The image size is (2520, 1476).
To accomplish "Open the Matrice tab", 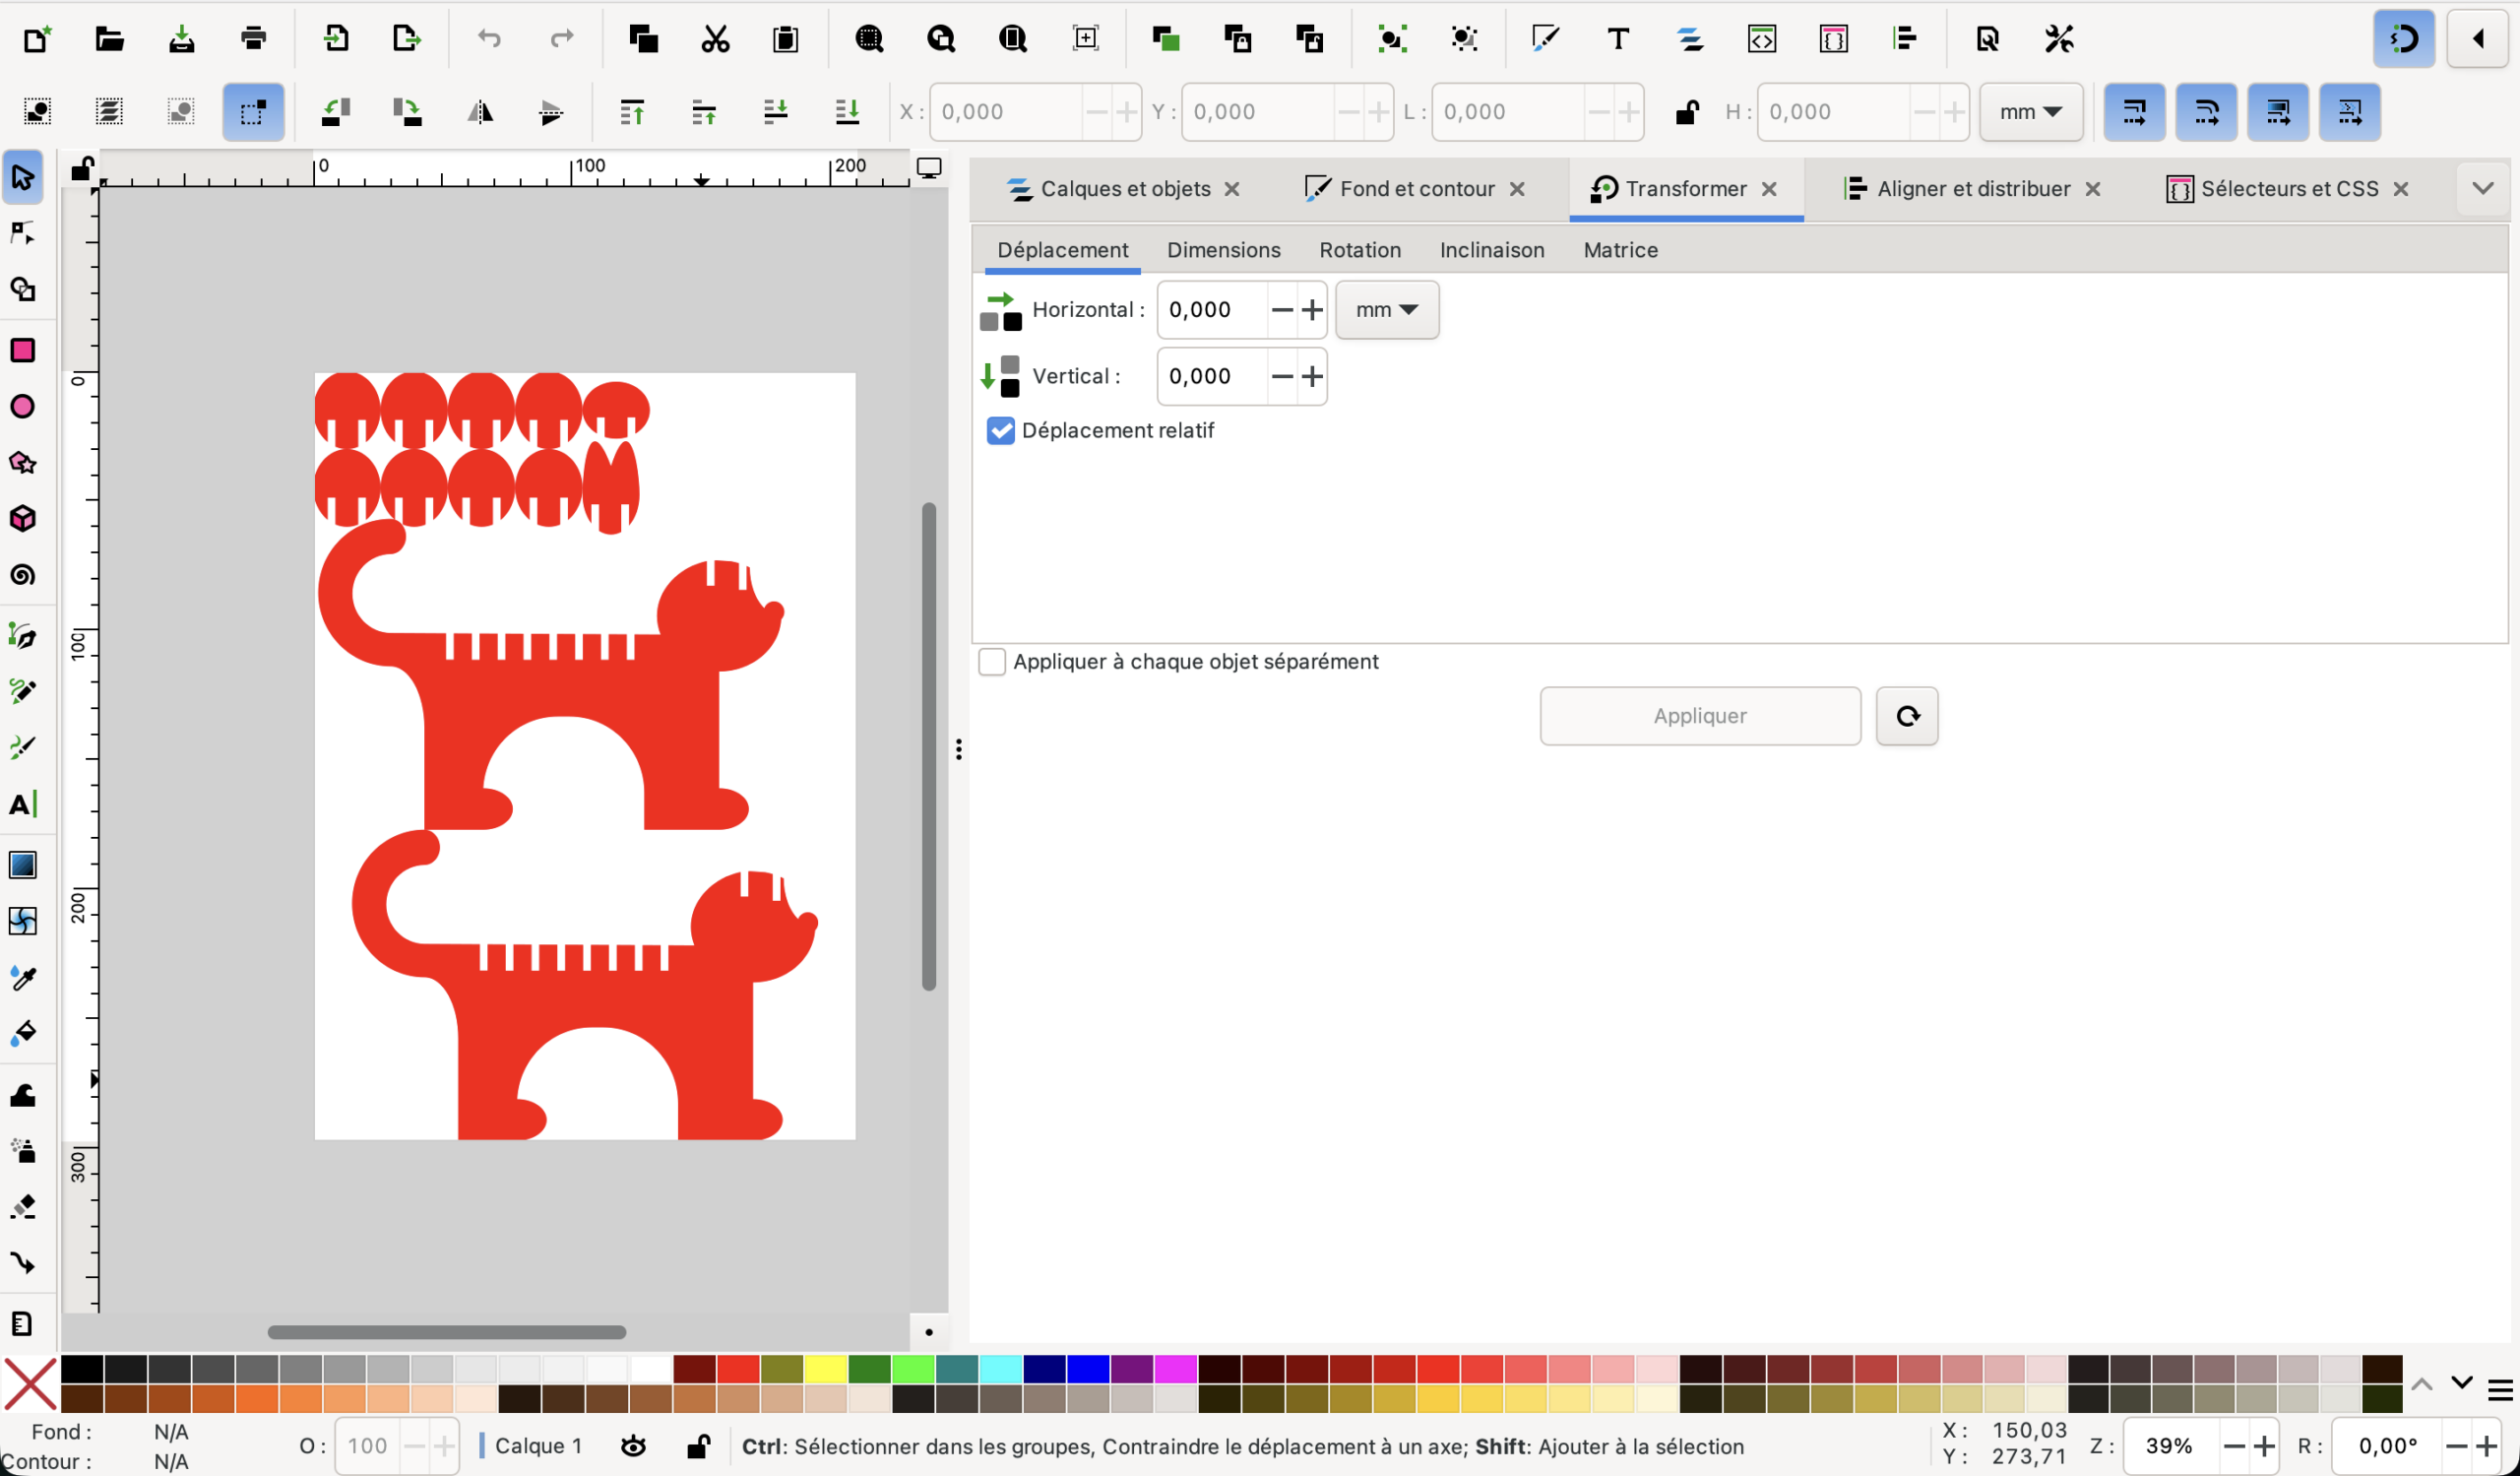I will click(x=1621, y=250).
